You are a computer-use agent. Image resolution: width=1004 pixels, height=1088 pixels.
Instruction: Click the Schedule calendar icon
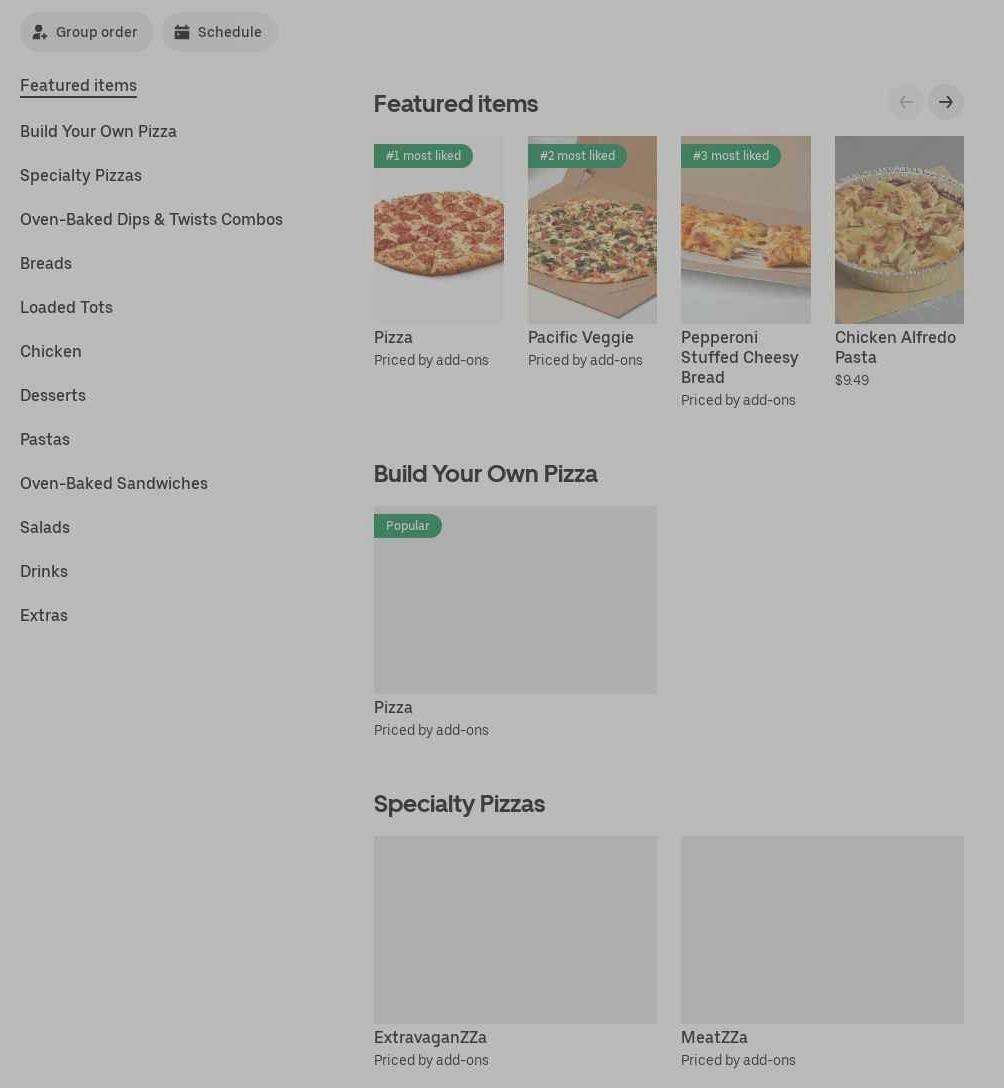point(182,32)
